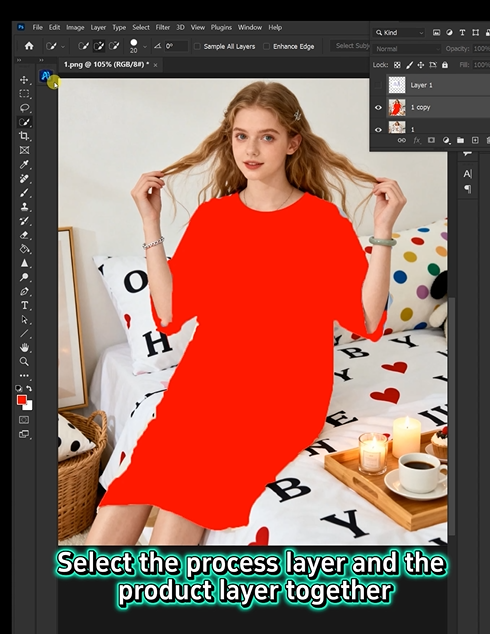Swap foreground and background colors
Screen dimensions: 490x634
[29, 388]
